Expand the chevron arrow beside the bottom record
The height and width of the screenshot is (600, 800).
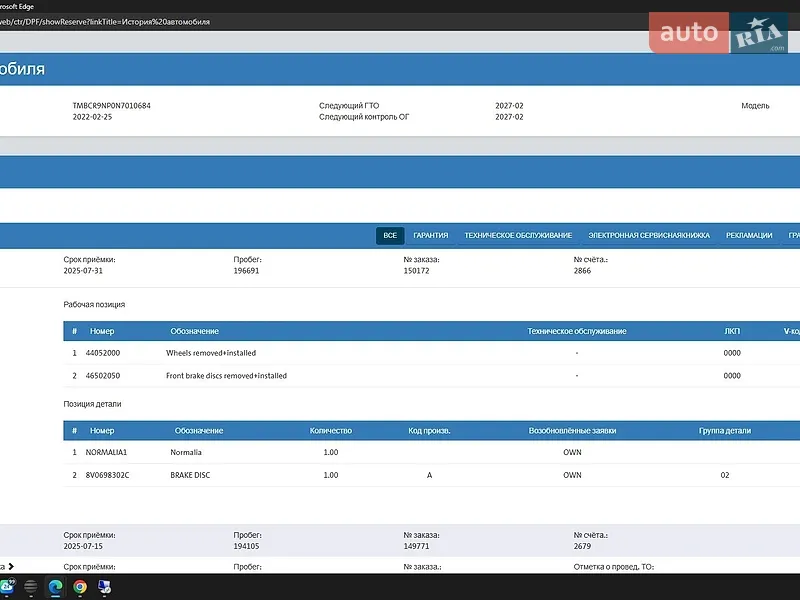pyautogui.click(x=11, y=566)
